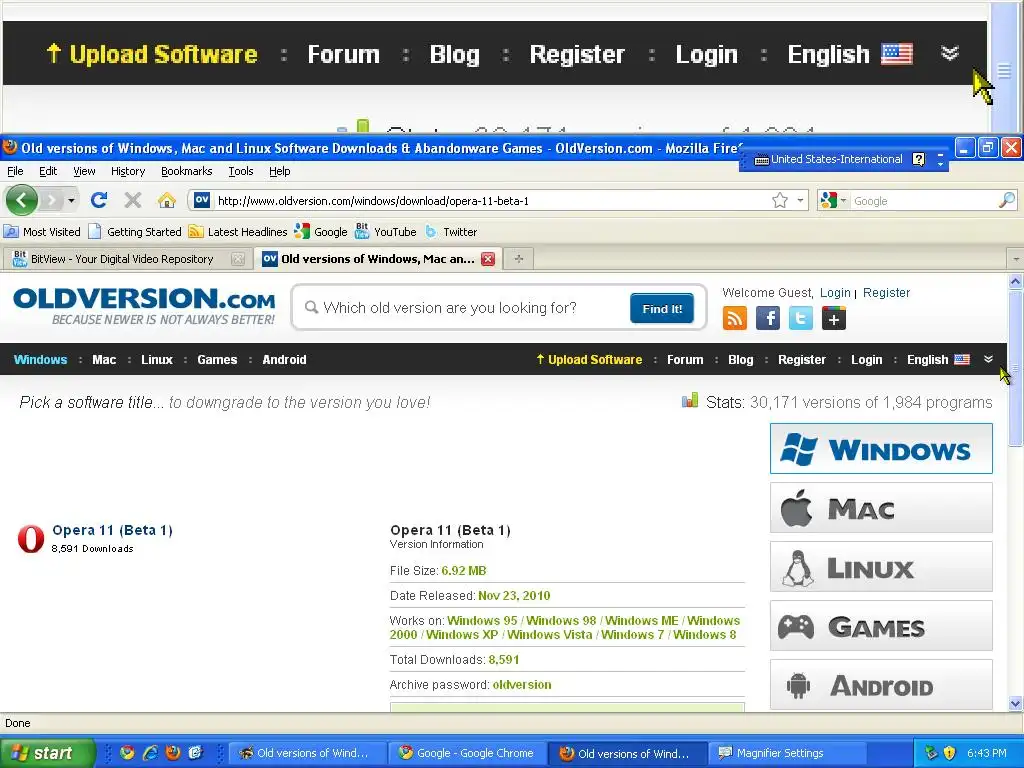The height and width of the screenshot is (768, 1024).
Task: Open the large Games category button
Action: point(881,626)
